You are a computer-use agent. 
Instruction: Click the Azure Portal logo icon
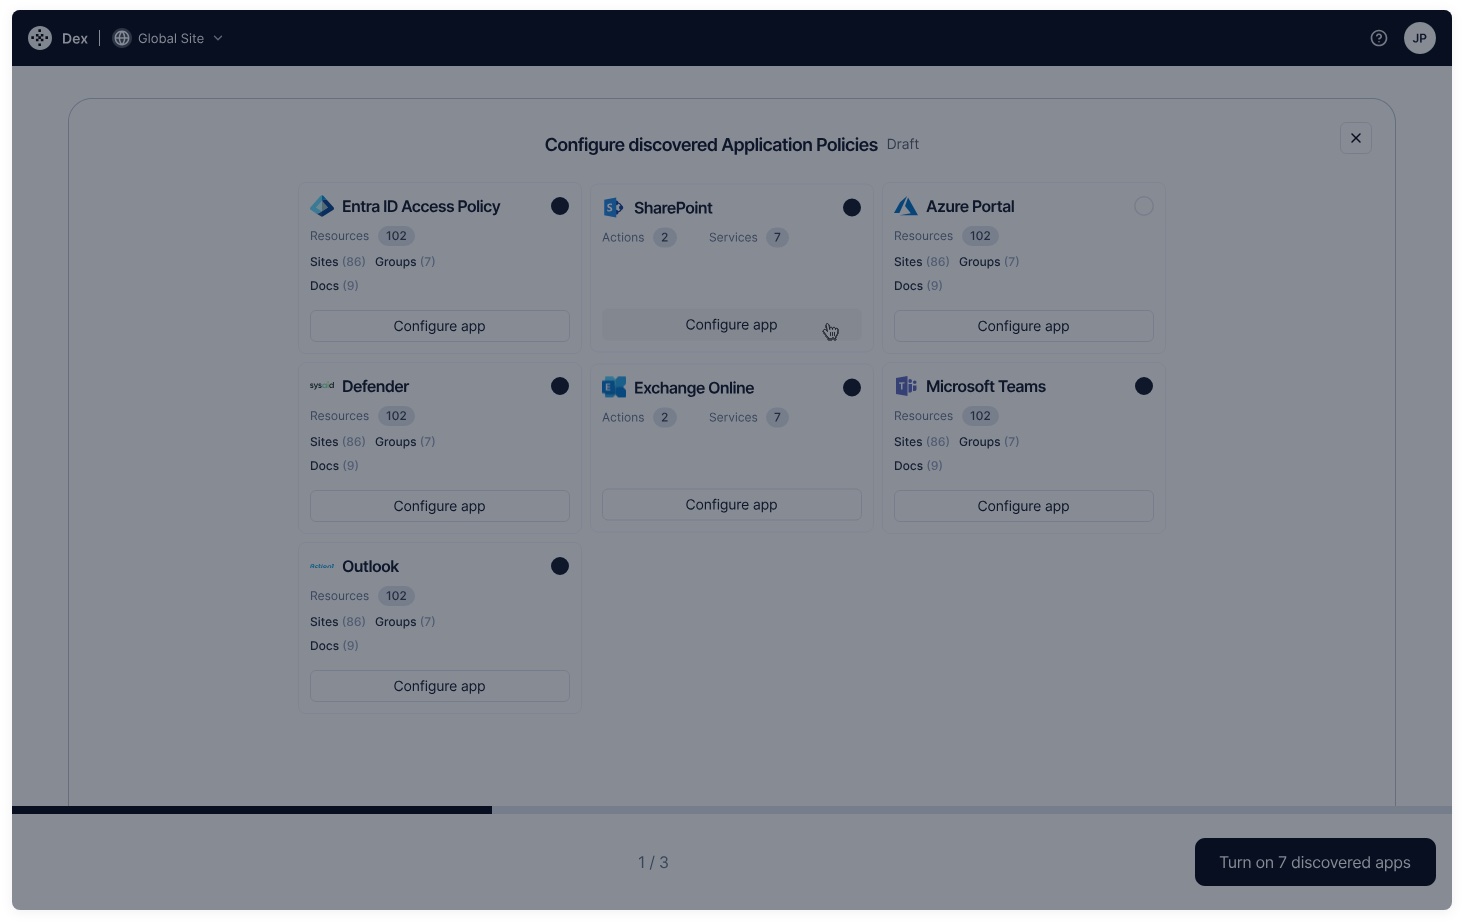coord(906,206)
